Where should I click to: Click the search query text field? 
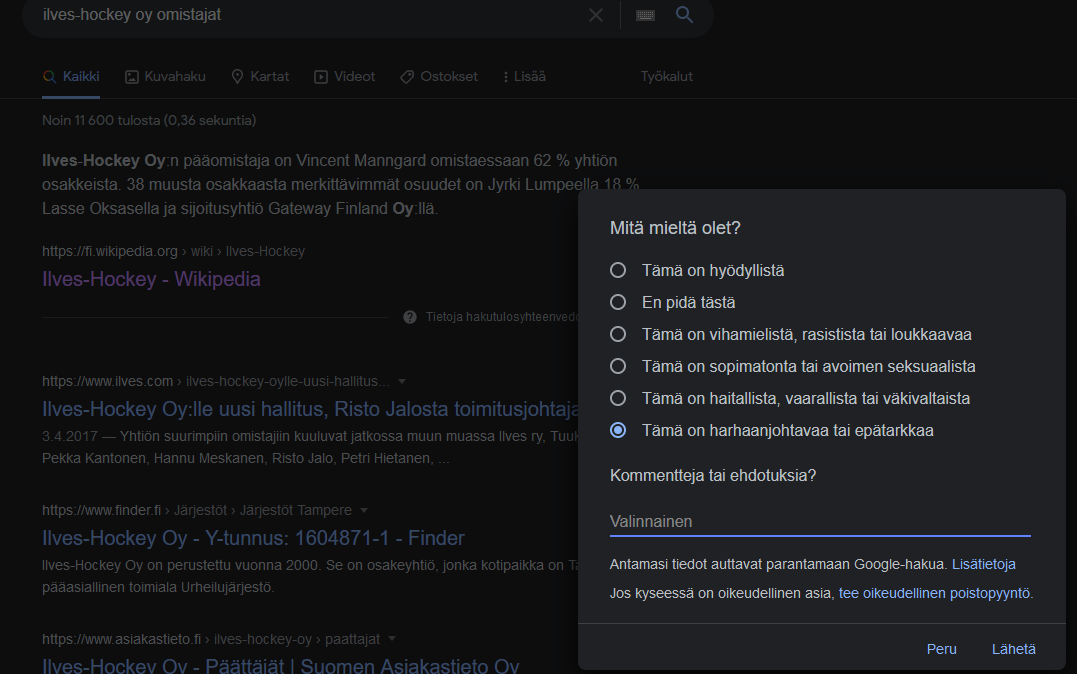309,14
